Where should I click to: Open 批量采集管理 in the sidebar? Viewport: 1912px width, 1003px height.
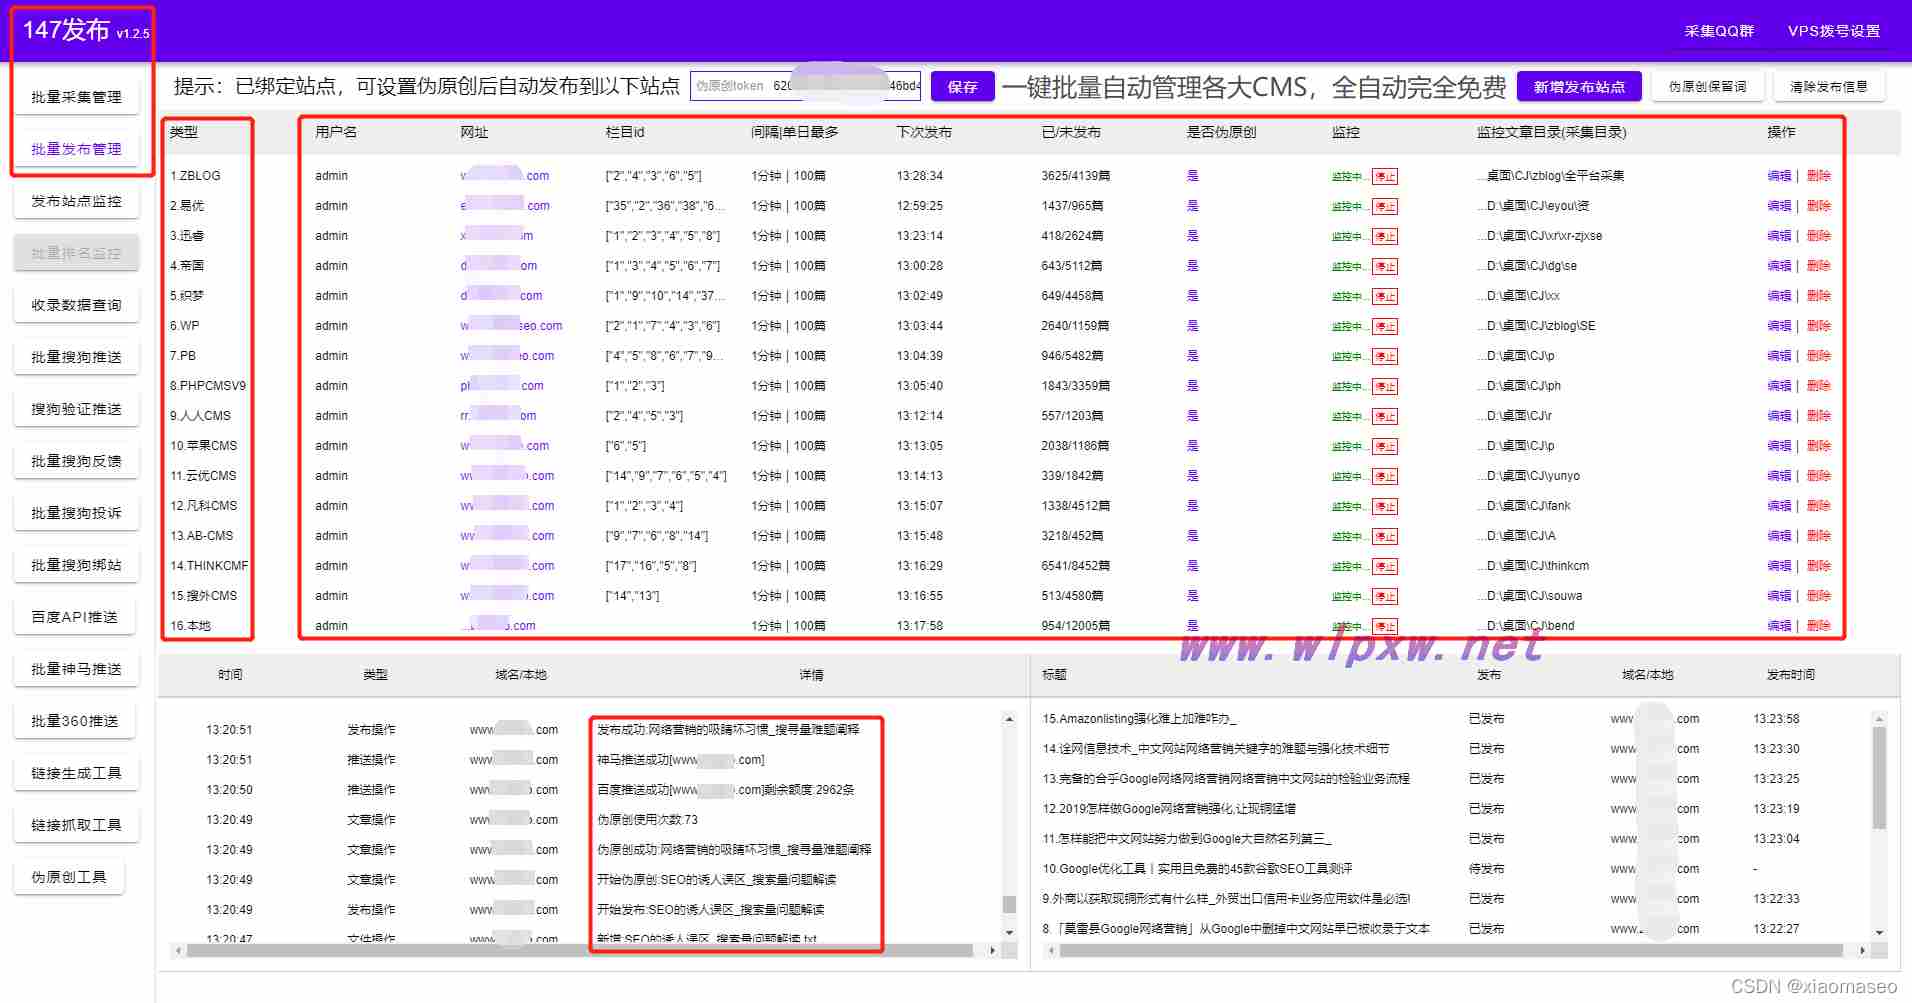[x=76, y=97]
